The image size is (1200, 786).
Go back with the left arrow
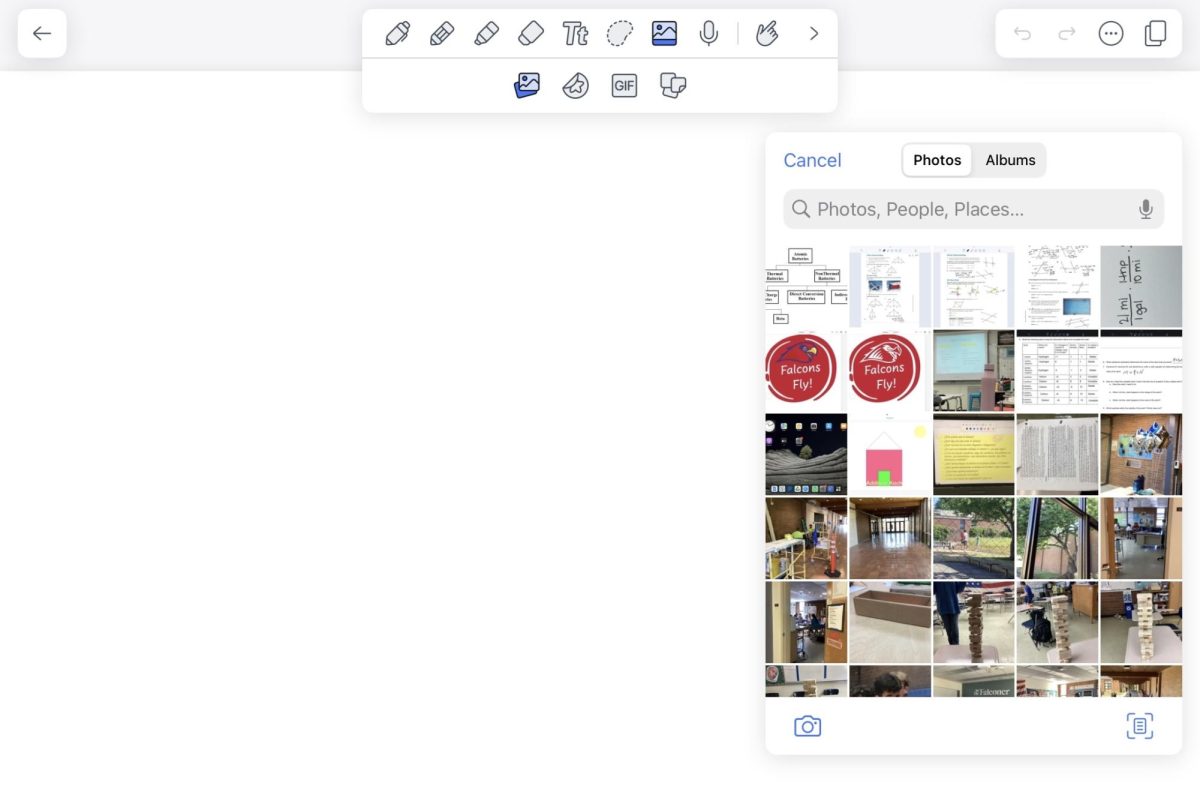(x=42, y=34)
